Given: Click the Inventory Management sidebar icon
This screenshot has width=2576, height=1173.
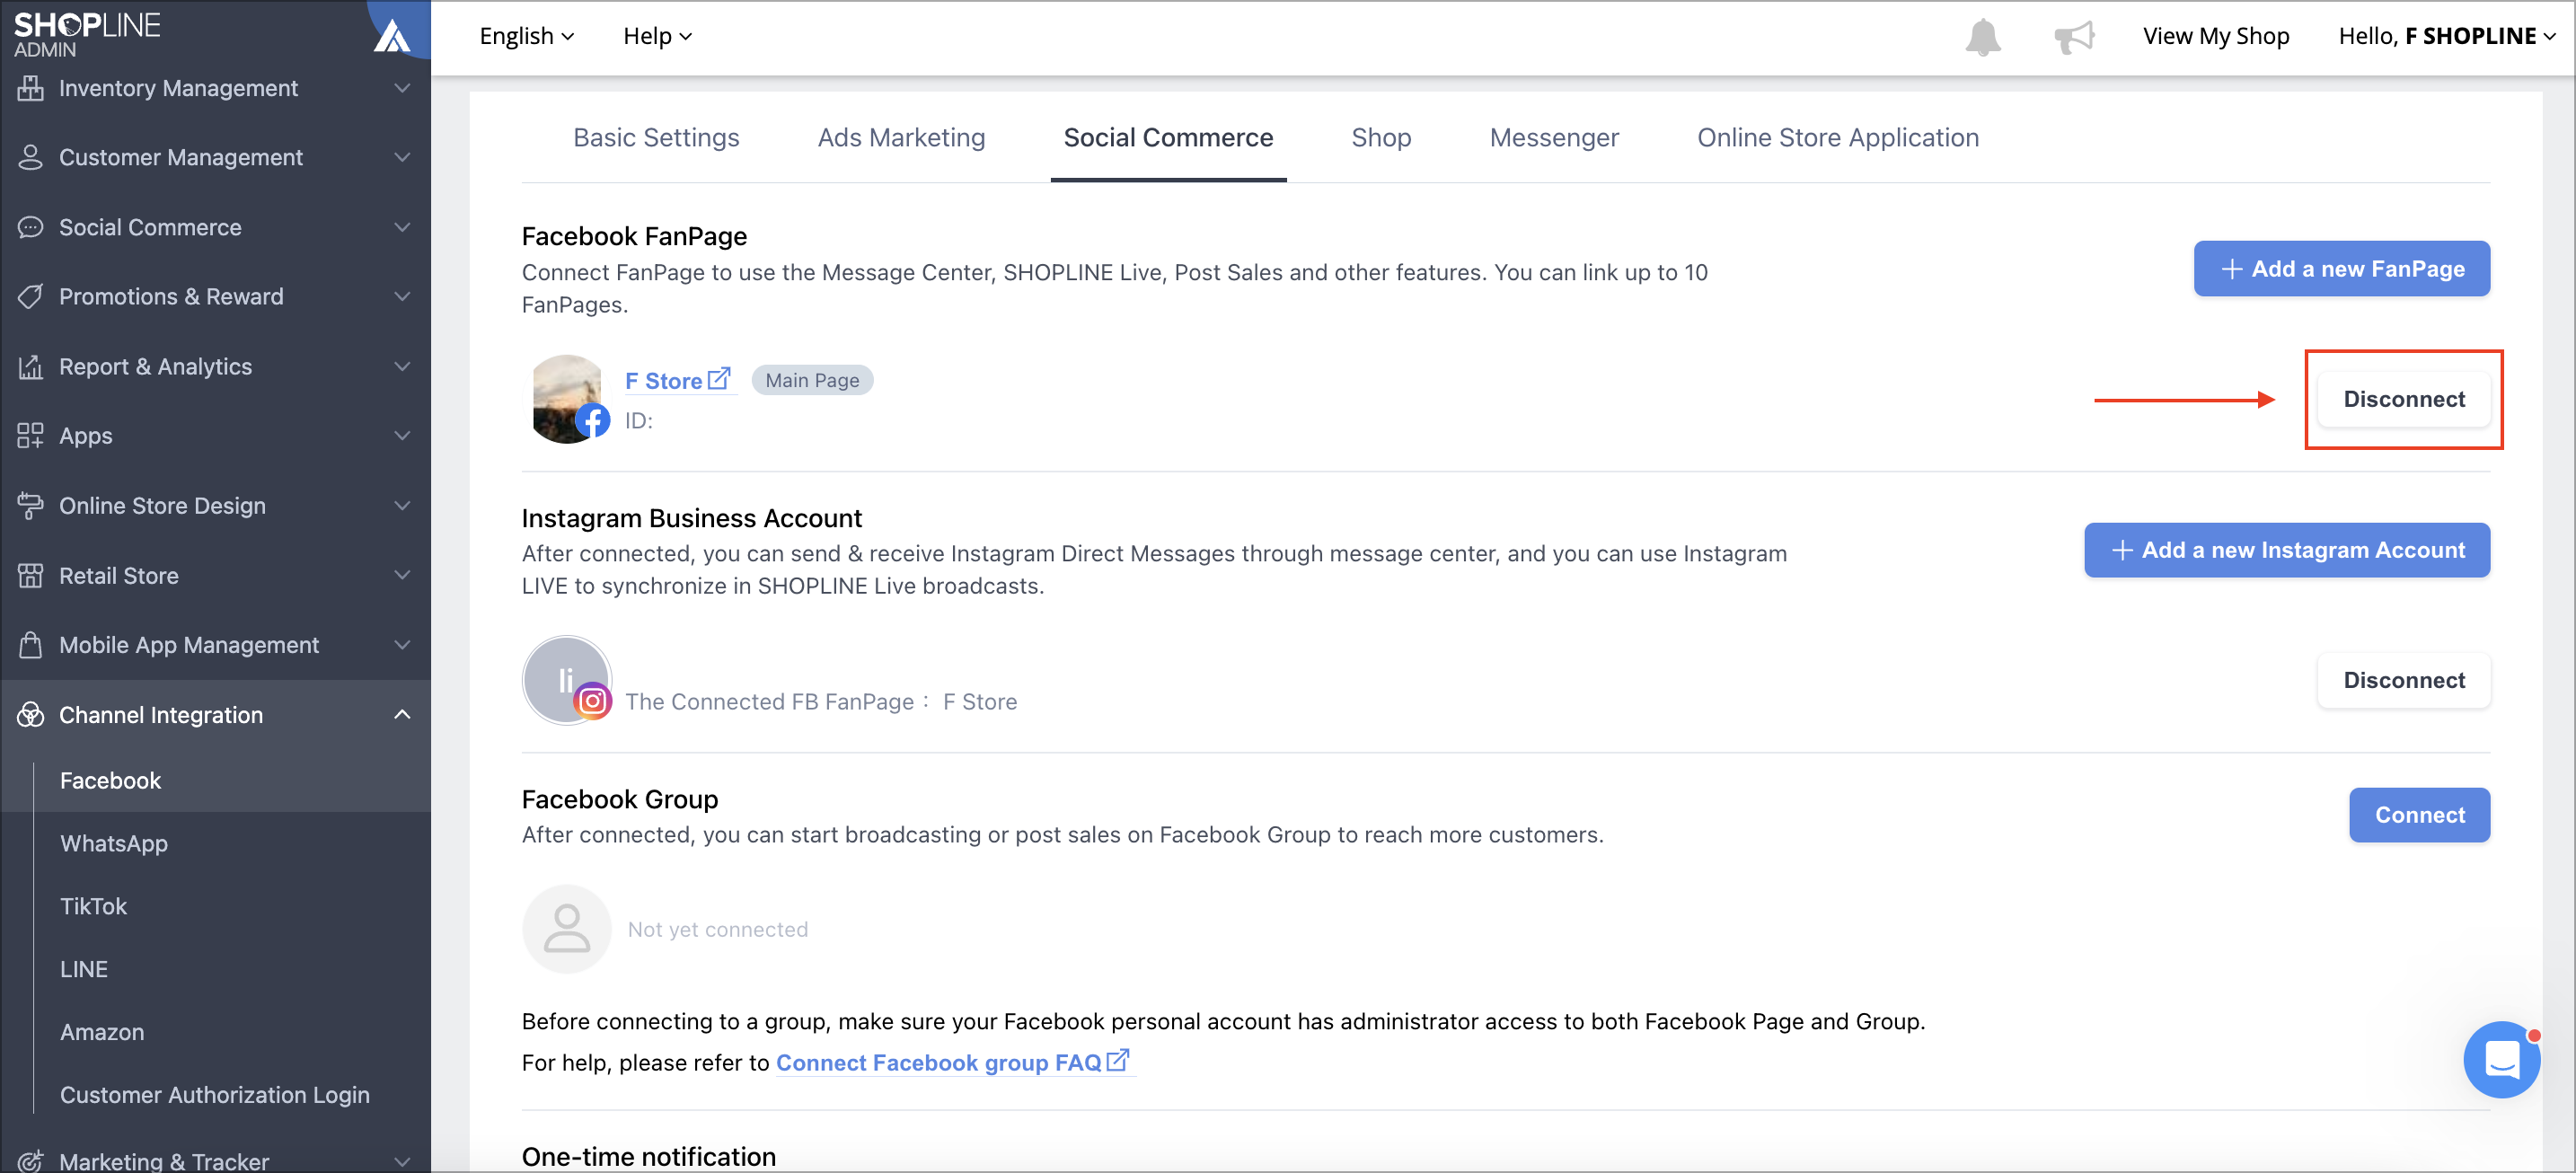Looking at the screenshot, I should click(x=31, y=88).
